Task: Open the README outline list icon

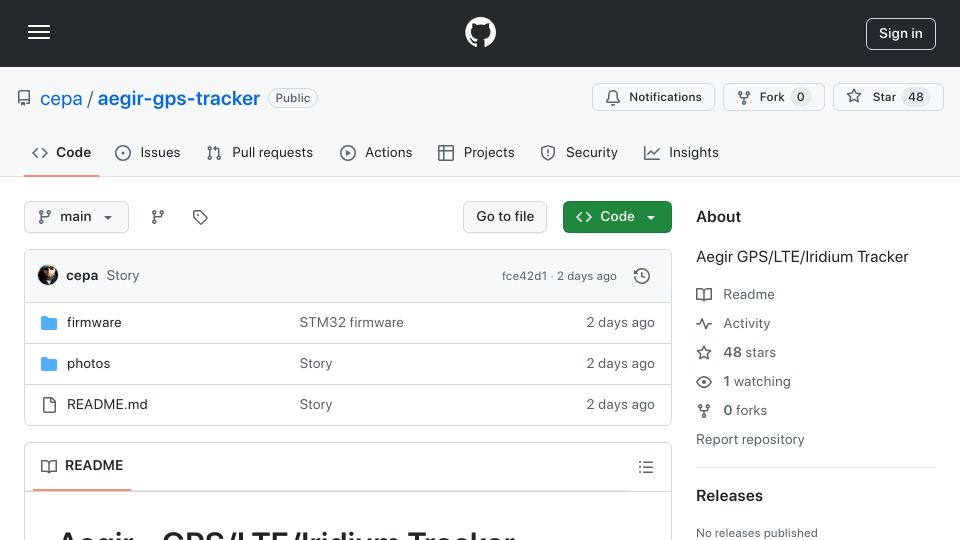Action: 645,467
